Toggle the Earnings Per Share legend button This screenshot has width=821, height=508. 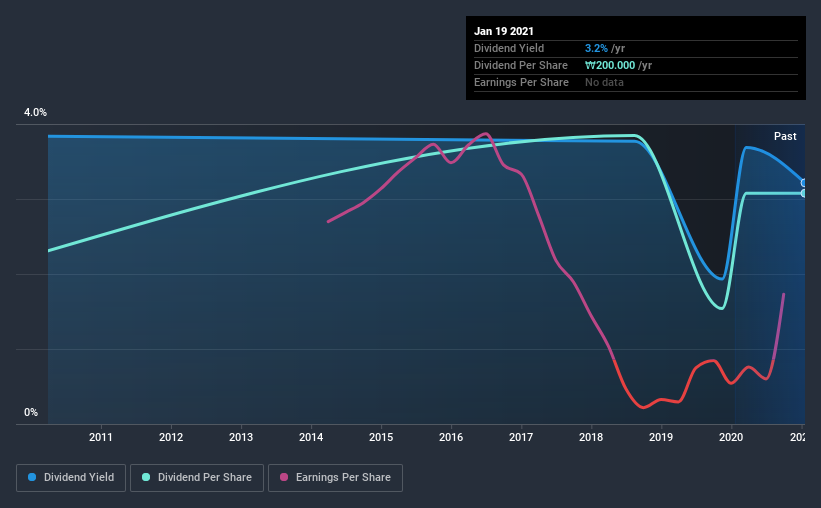click(335, 478)
